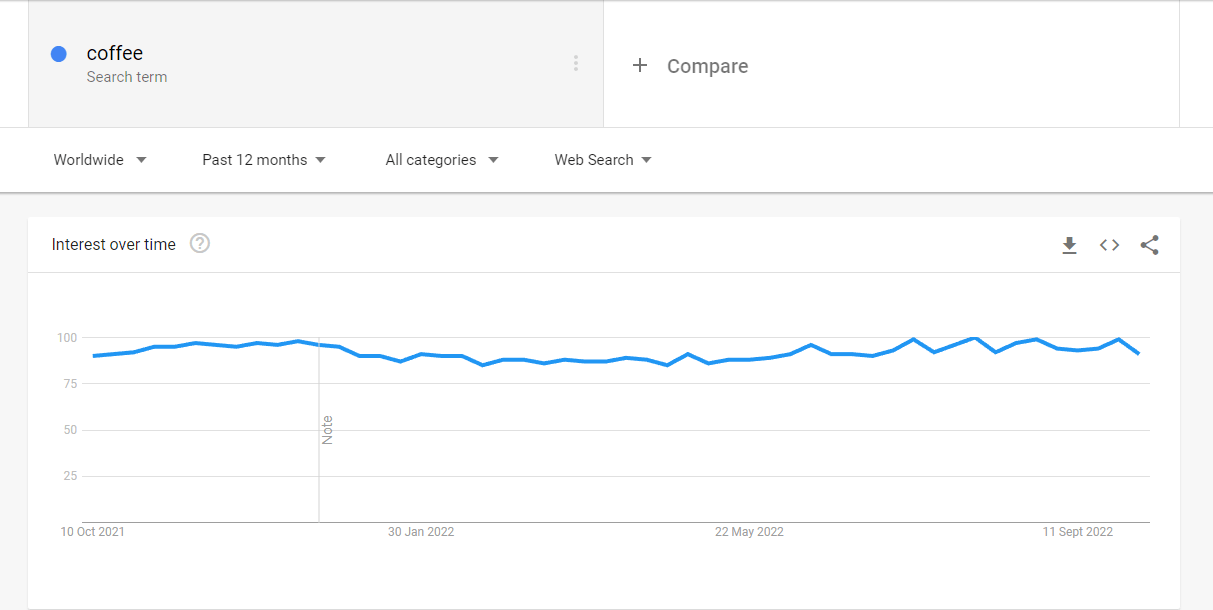Click the trend line's final data point

pyautogui.click(x=1139, y=353)
